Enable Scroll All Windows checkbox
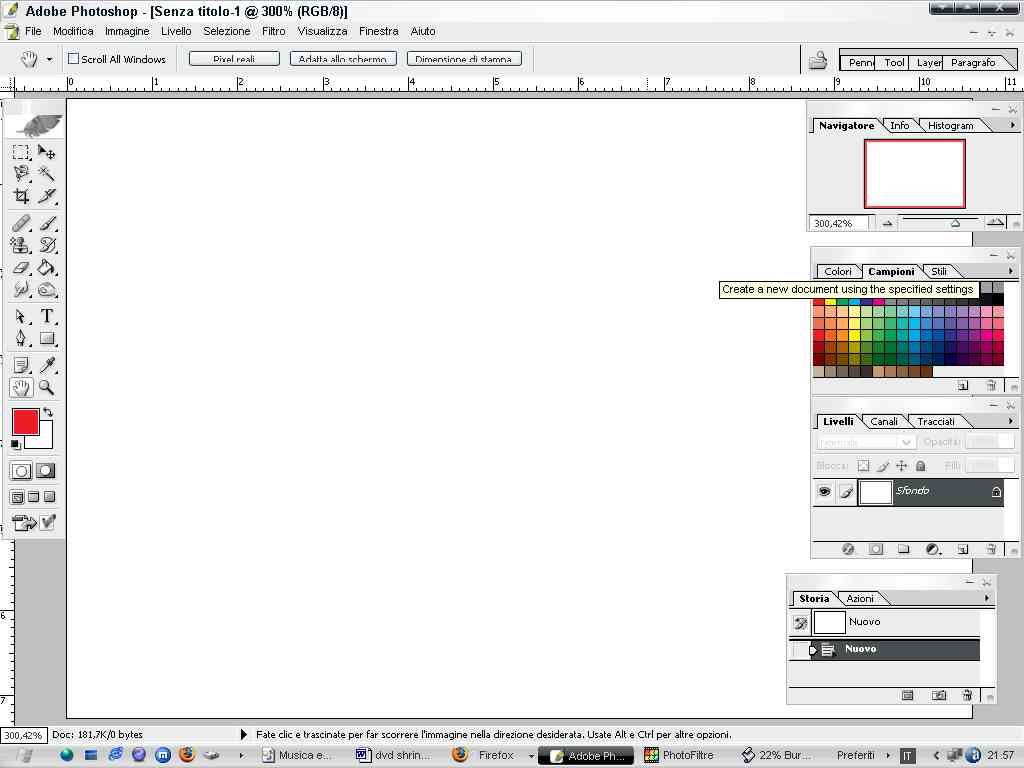The width and height of the screenshot is (1024, 768). click(74, 59)
